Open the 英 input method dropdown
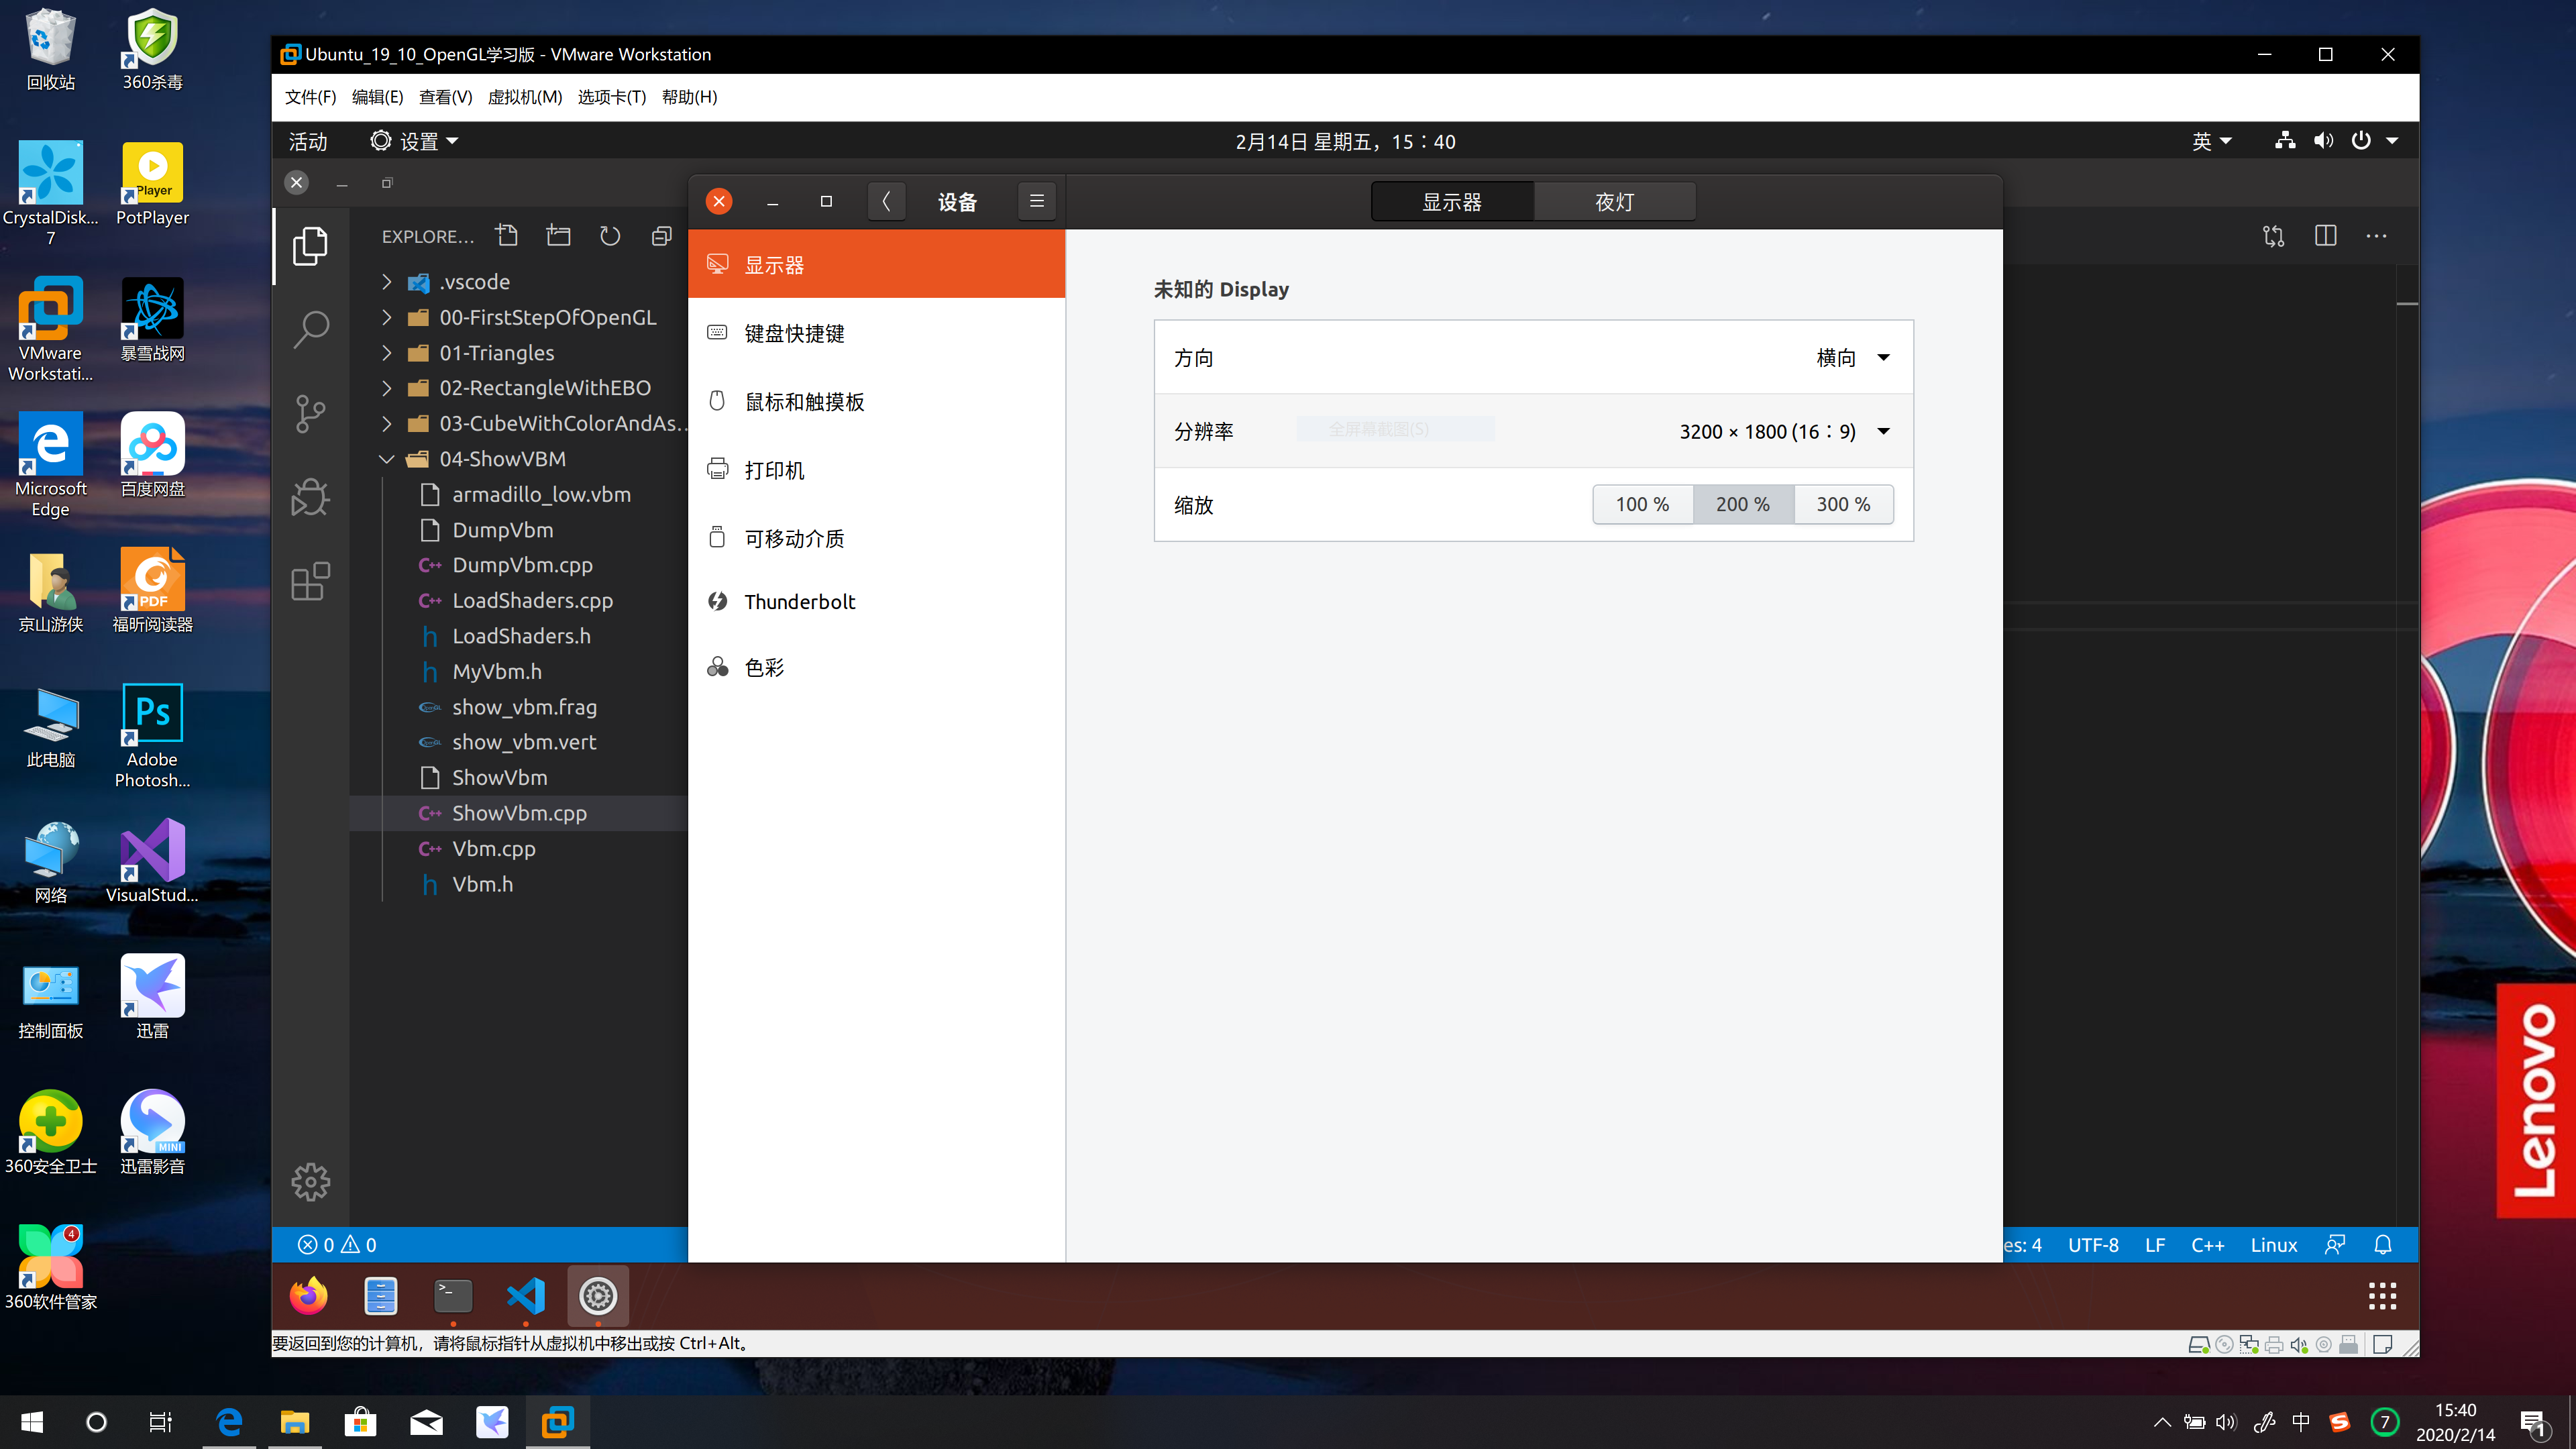Viewport: 2576px width, 1449px height. tap(2211, 141)
